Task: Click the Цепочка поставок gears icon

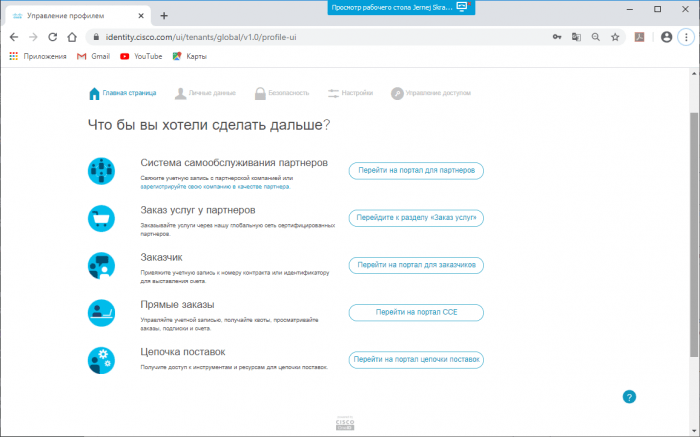Action: (x=101, y=359)
